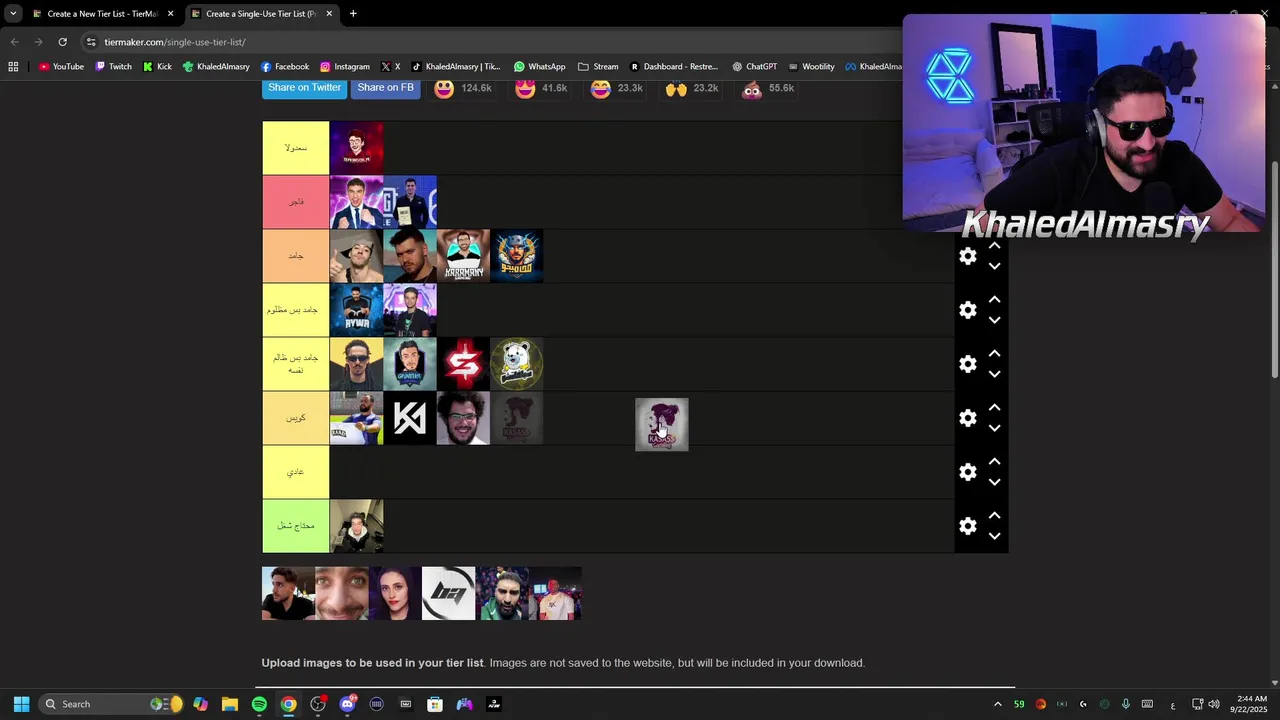1280x720 pixels.
Task: Close the Create a New Tier List tab
Action: [170, 14]
